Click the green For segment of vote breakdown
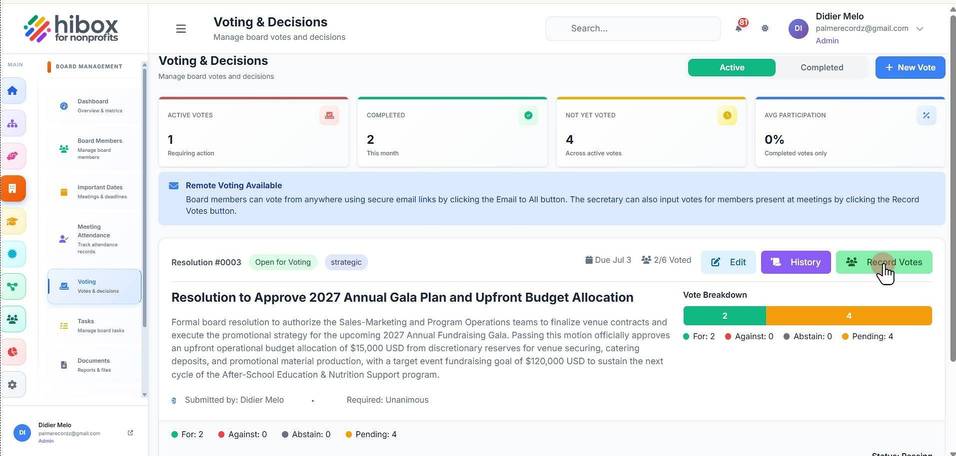This screenshot has height=456, width=956. coord(724,316)
